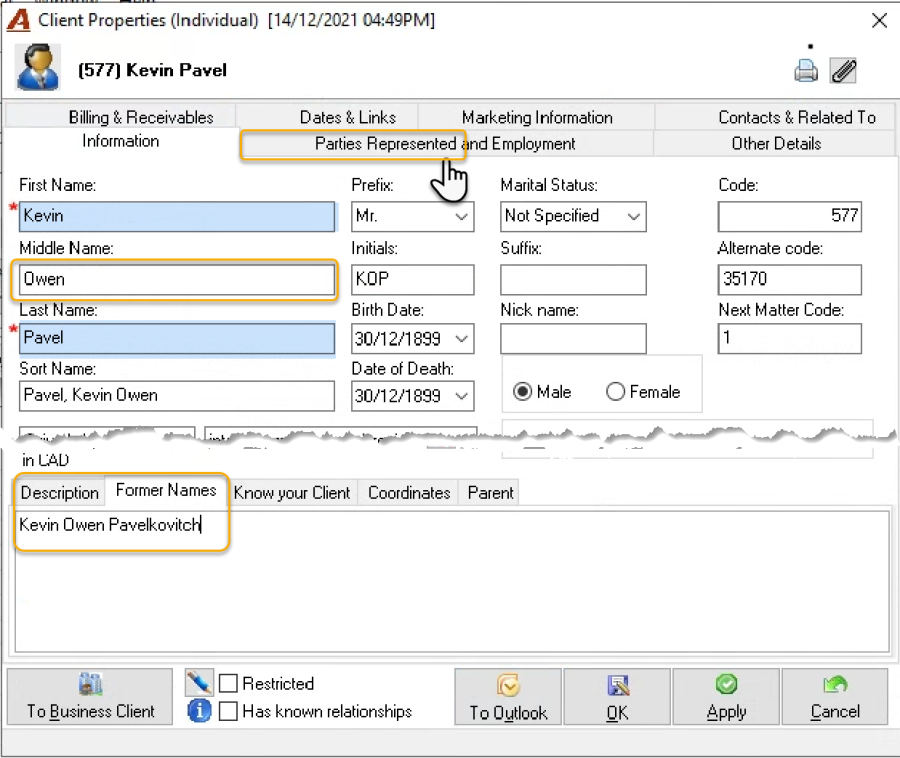Image resolution: width=900 pixels, height=758 pixels.
Task: Open the Birth Date picker
Action: [461, 339]
